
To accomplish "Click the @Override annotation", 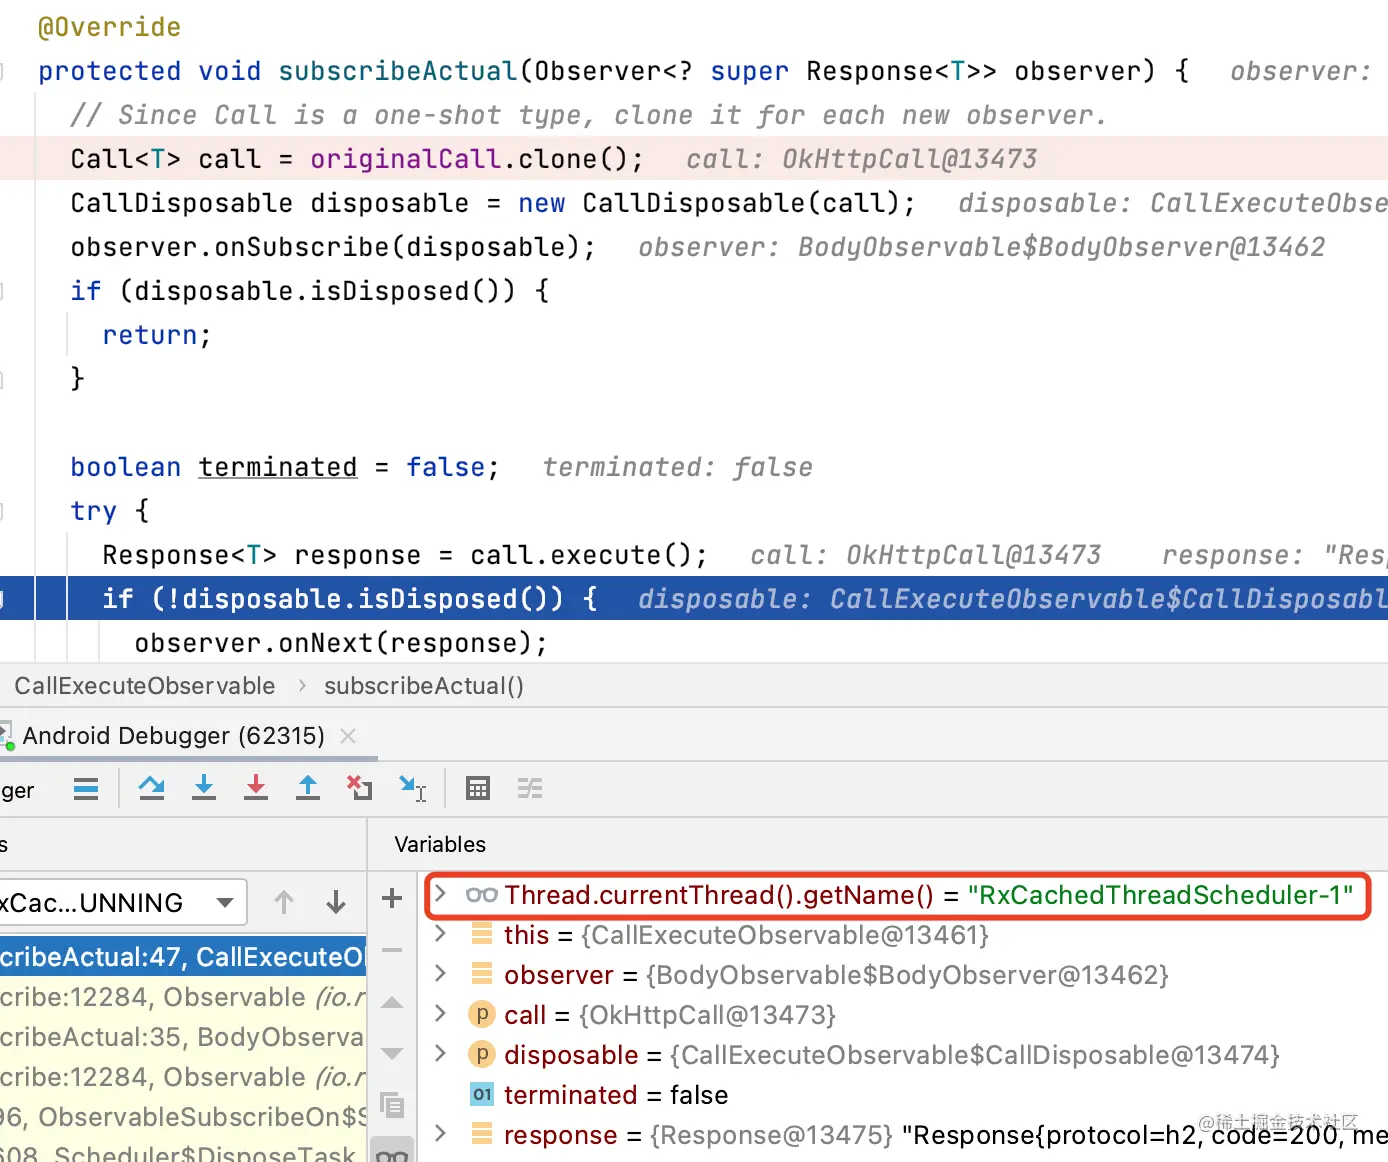I will (109, 27).
